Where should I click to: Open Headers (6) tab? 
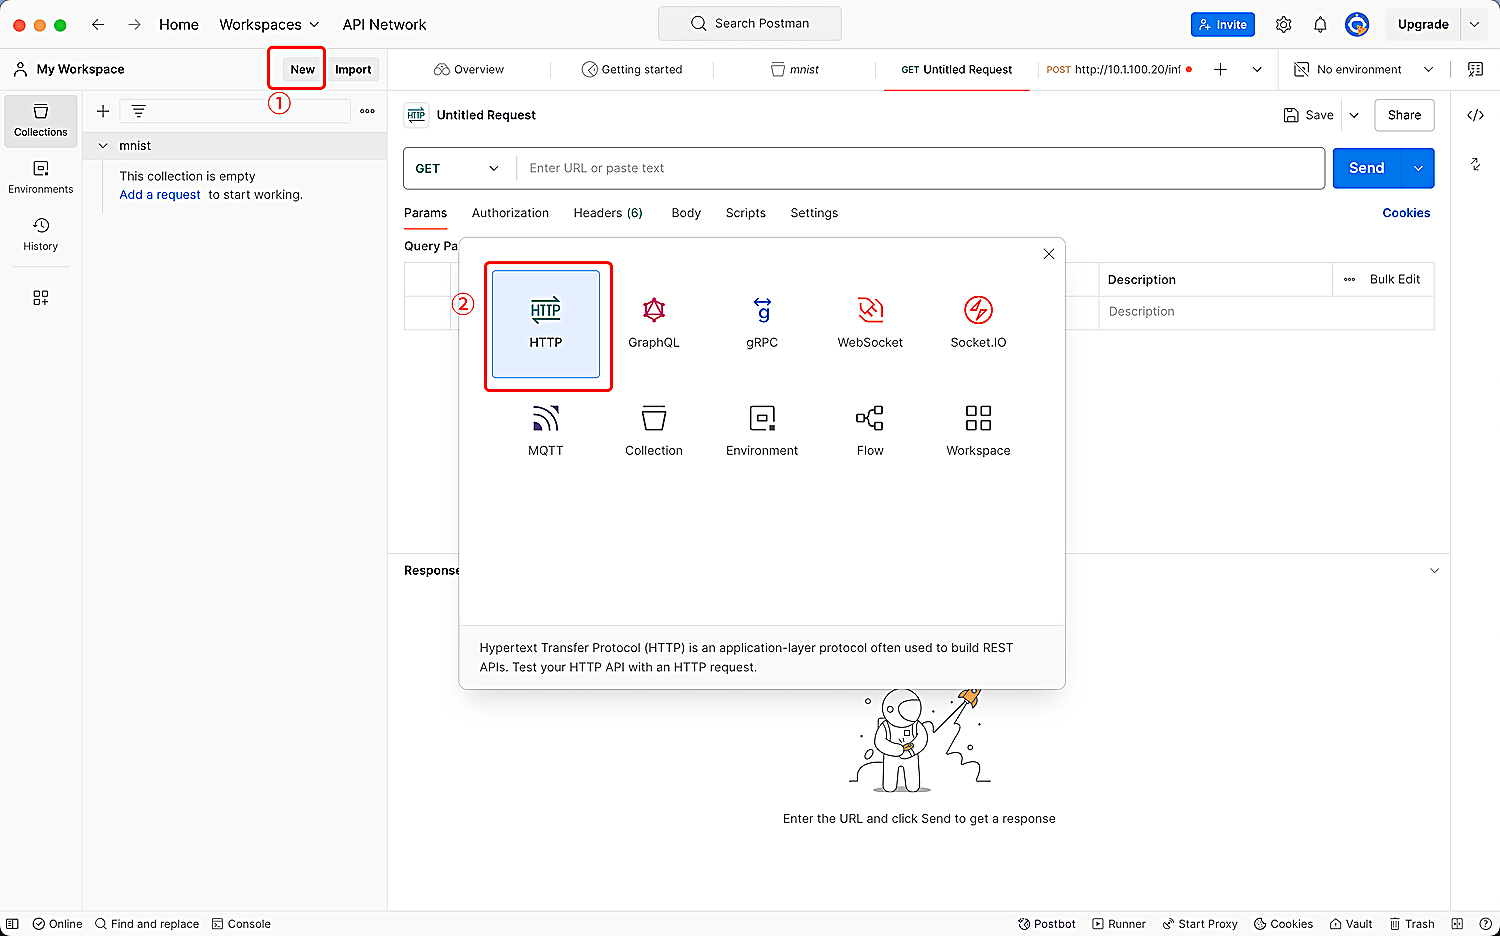click(x=608, y=213)
